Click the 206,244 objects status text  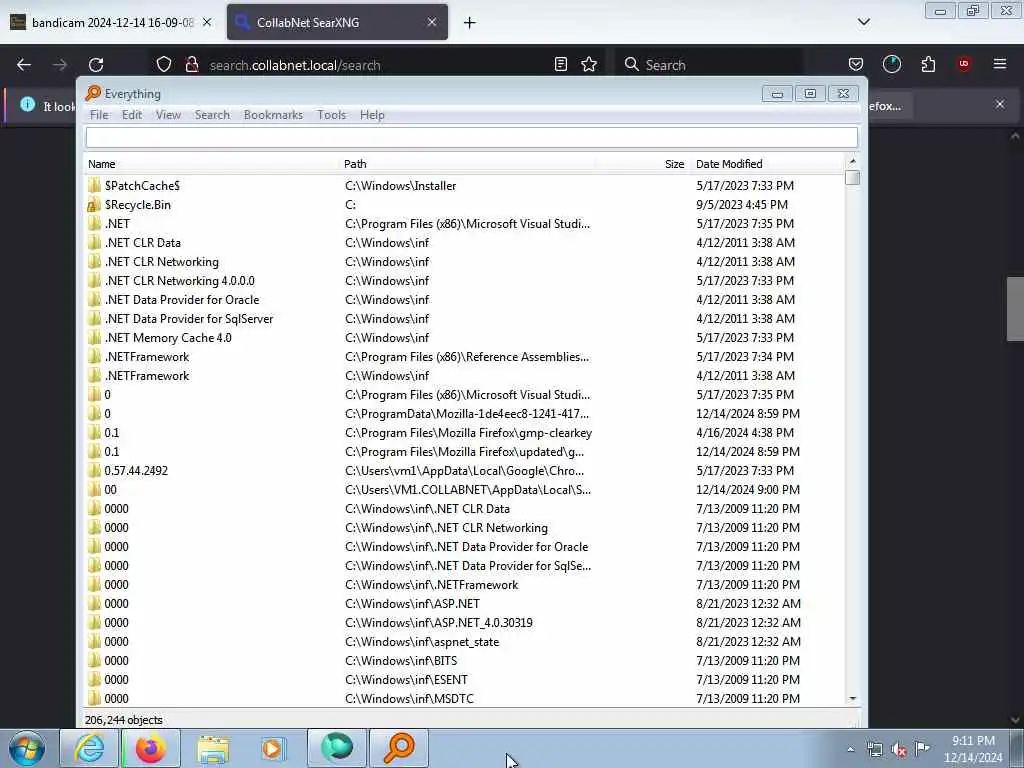point(123,720)
